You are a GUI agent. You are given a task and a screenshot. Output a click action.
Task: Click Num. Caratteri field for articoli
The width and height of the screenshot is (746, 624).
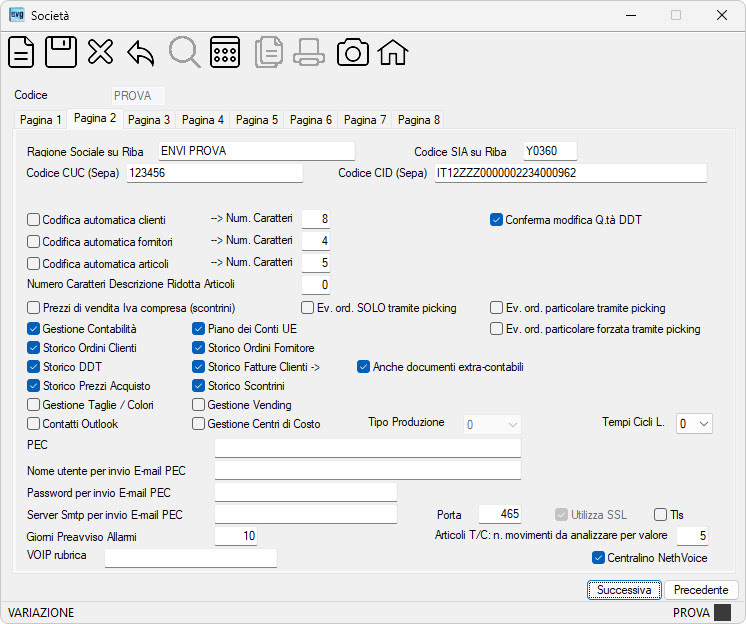coord(316,263)
